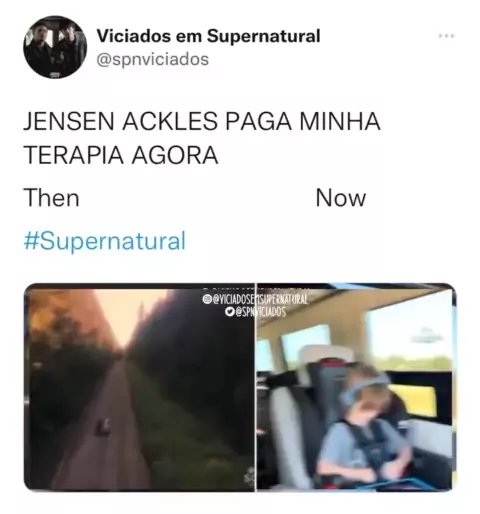The image size is (480, 514).
Task: Click the word Now in the tweet
Action: (340, 198)
